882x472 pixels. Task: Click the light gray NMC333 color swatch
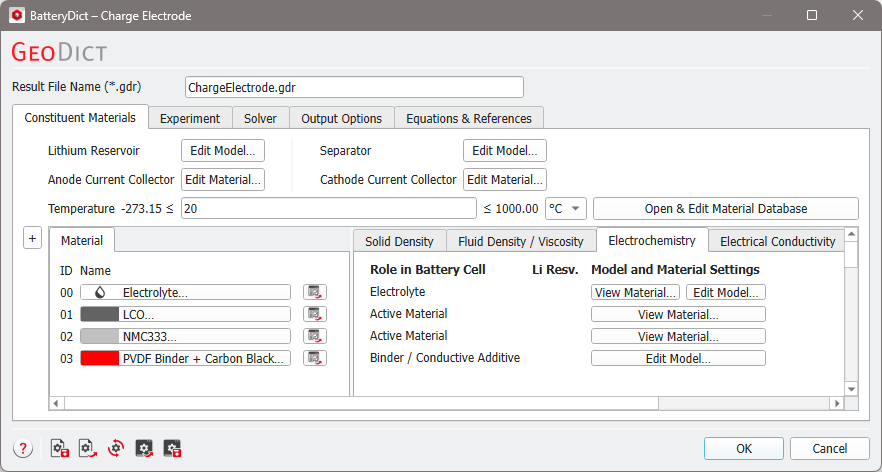[100, 336]
